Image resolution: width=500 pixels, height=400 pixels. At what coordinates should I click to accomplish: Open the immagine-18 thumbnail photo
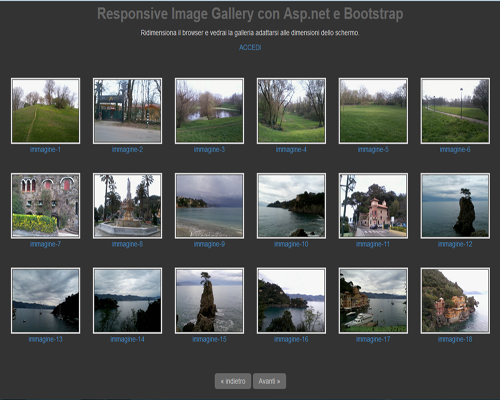click(455, 301)
